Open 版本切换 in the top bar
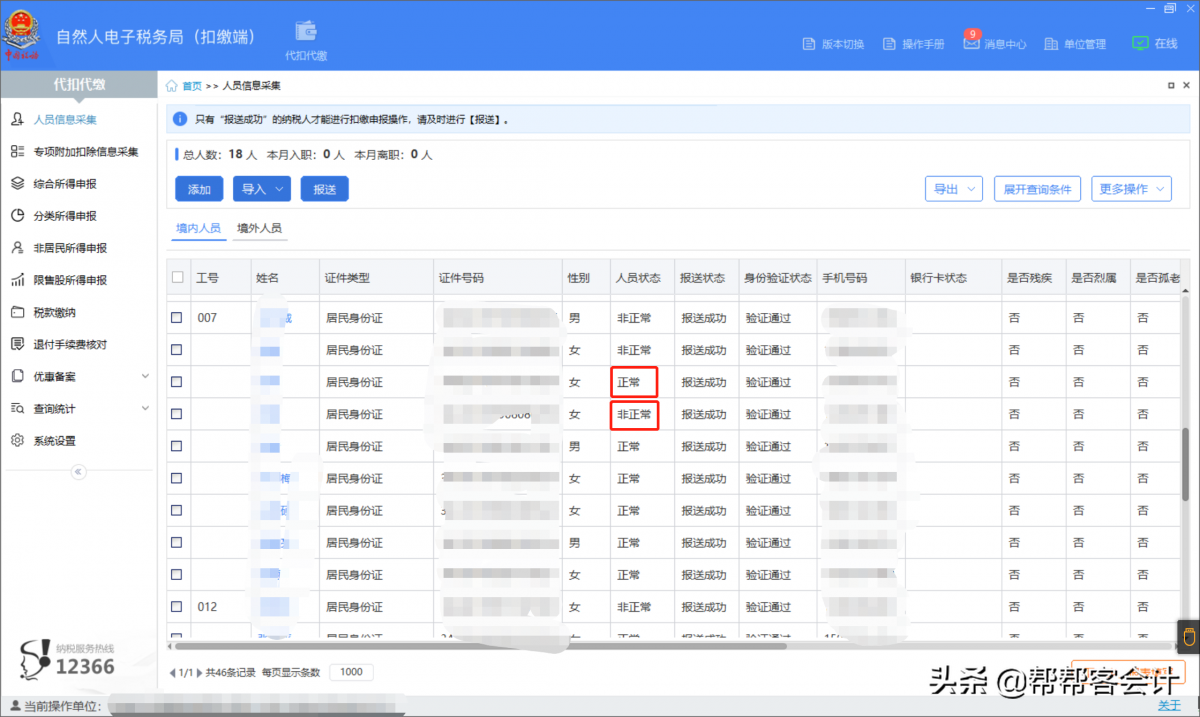The width and height of the screenshot is (1200, 717). 834,44
